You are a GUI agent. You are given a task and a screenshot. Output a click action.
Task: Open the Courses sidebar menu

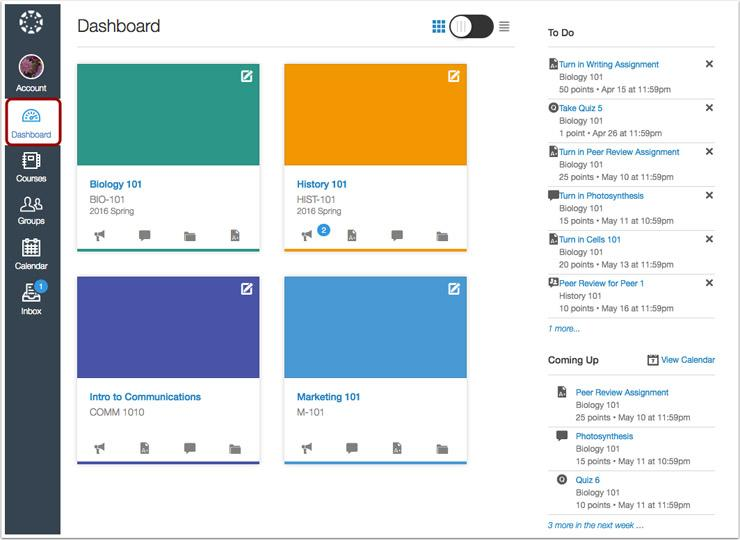31,167
